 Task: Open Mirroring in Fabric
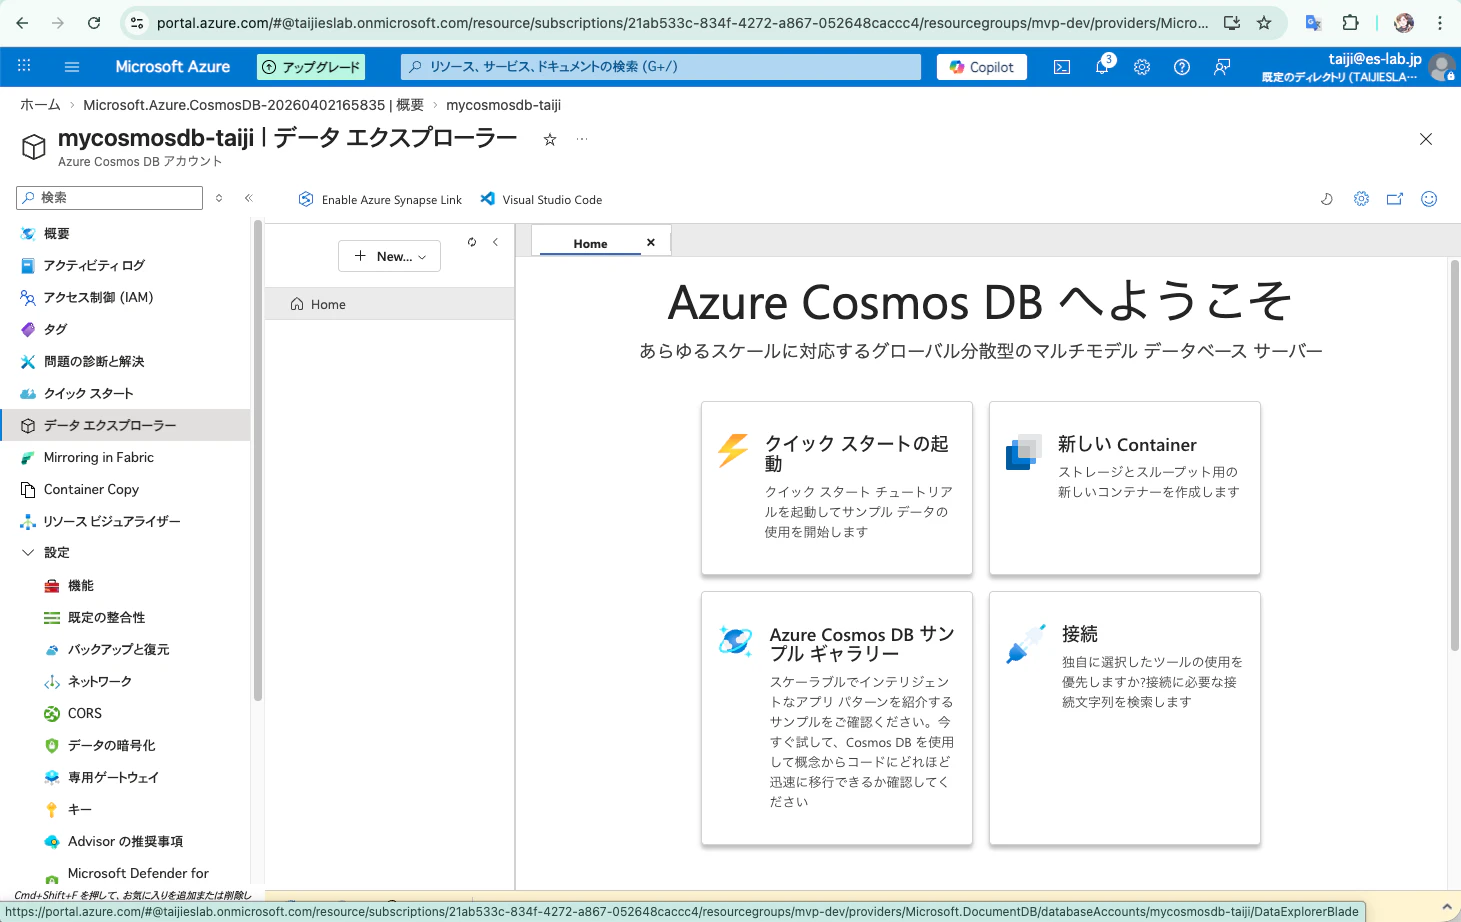coord(125,457)
